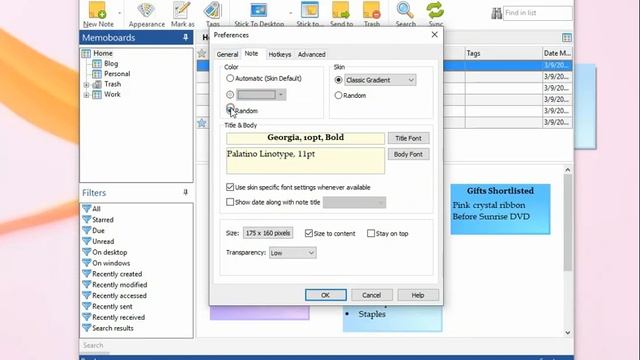This screenshot has width=640, height=360.
Task: Create a New Note from toolbar
Action: pos(98,14)
